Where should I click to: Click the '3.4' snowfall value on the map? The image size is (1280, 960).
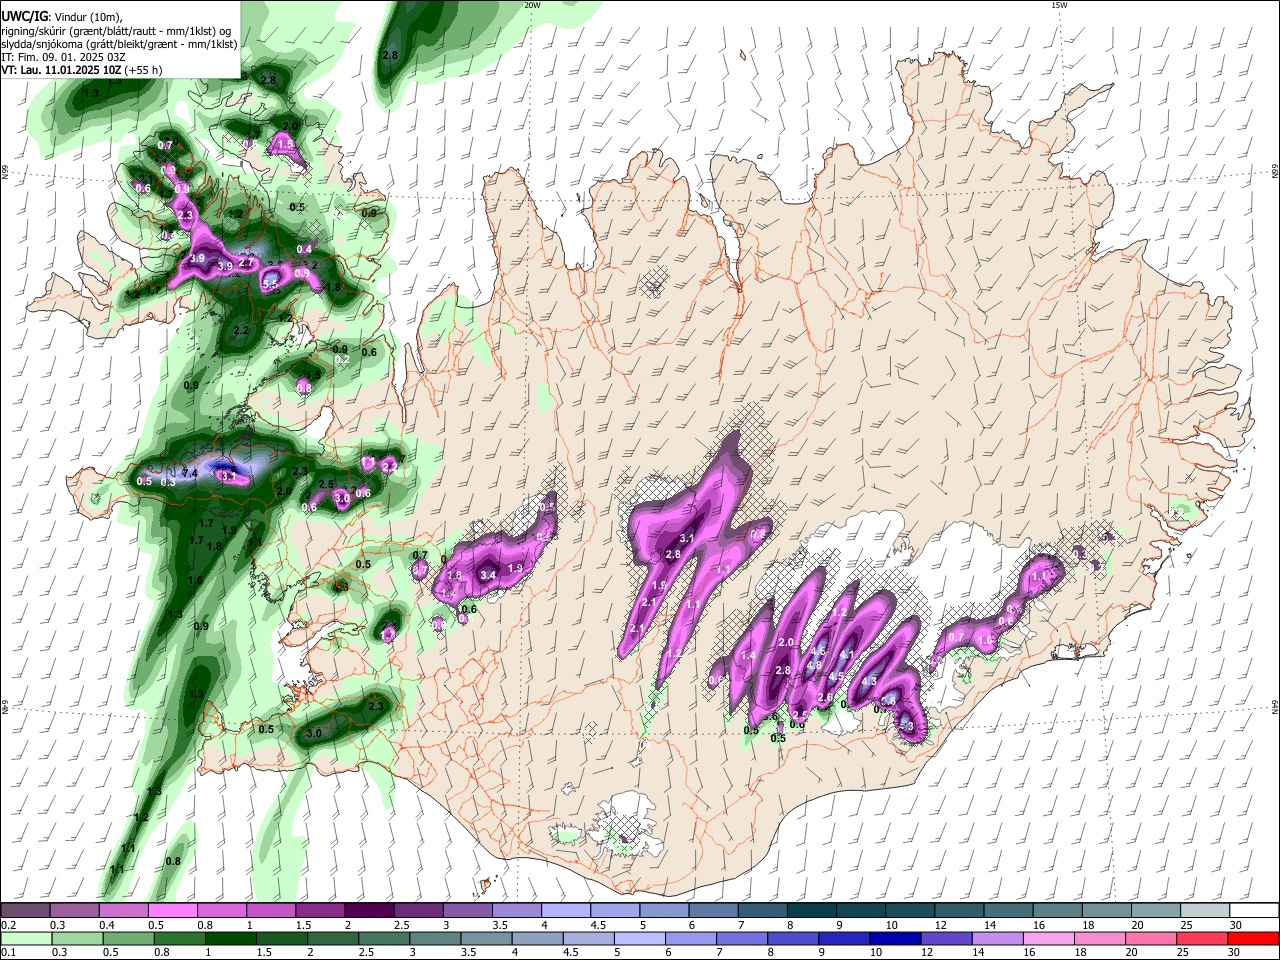click(x=488, y=575)
